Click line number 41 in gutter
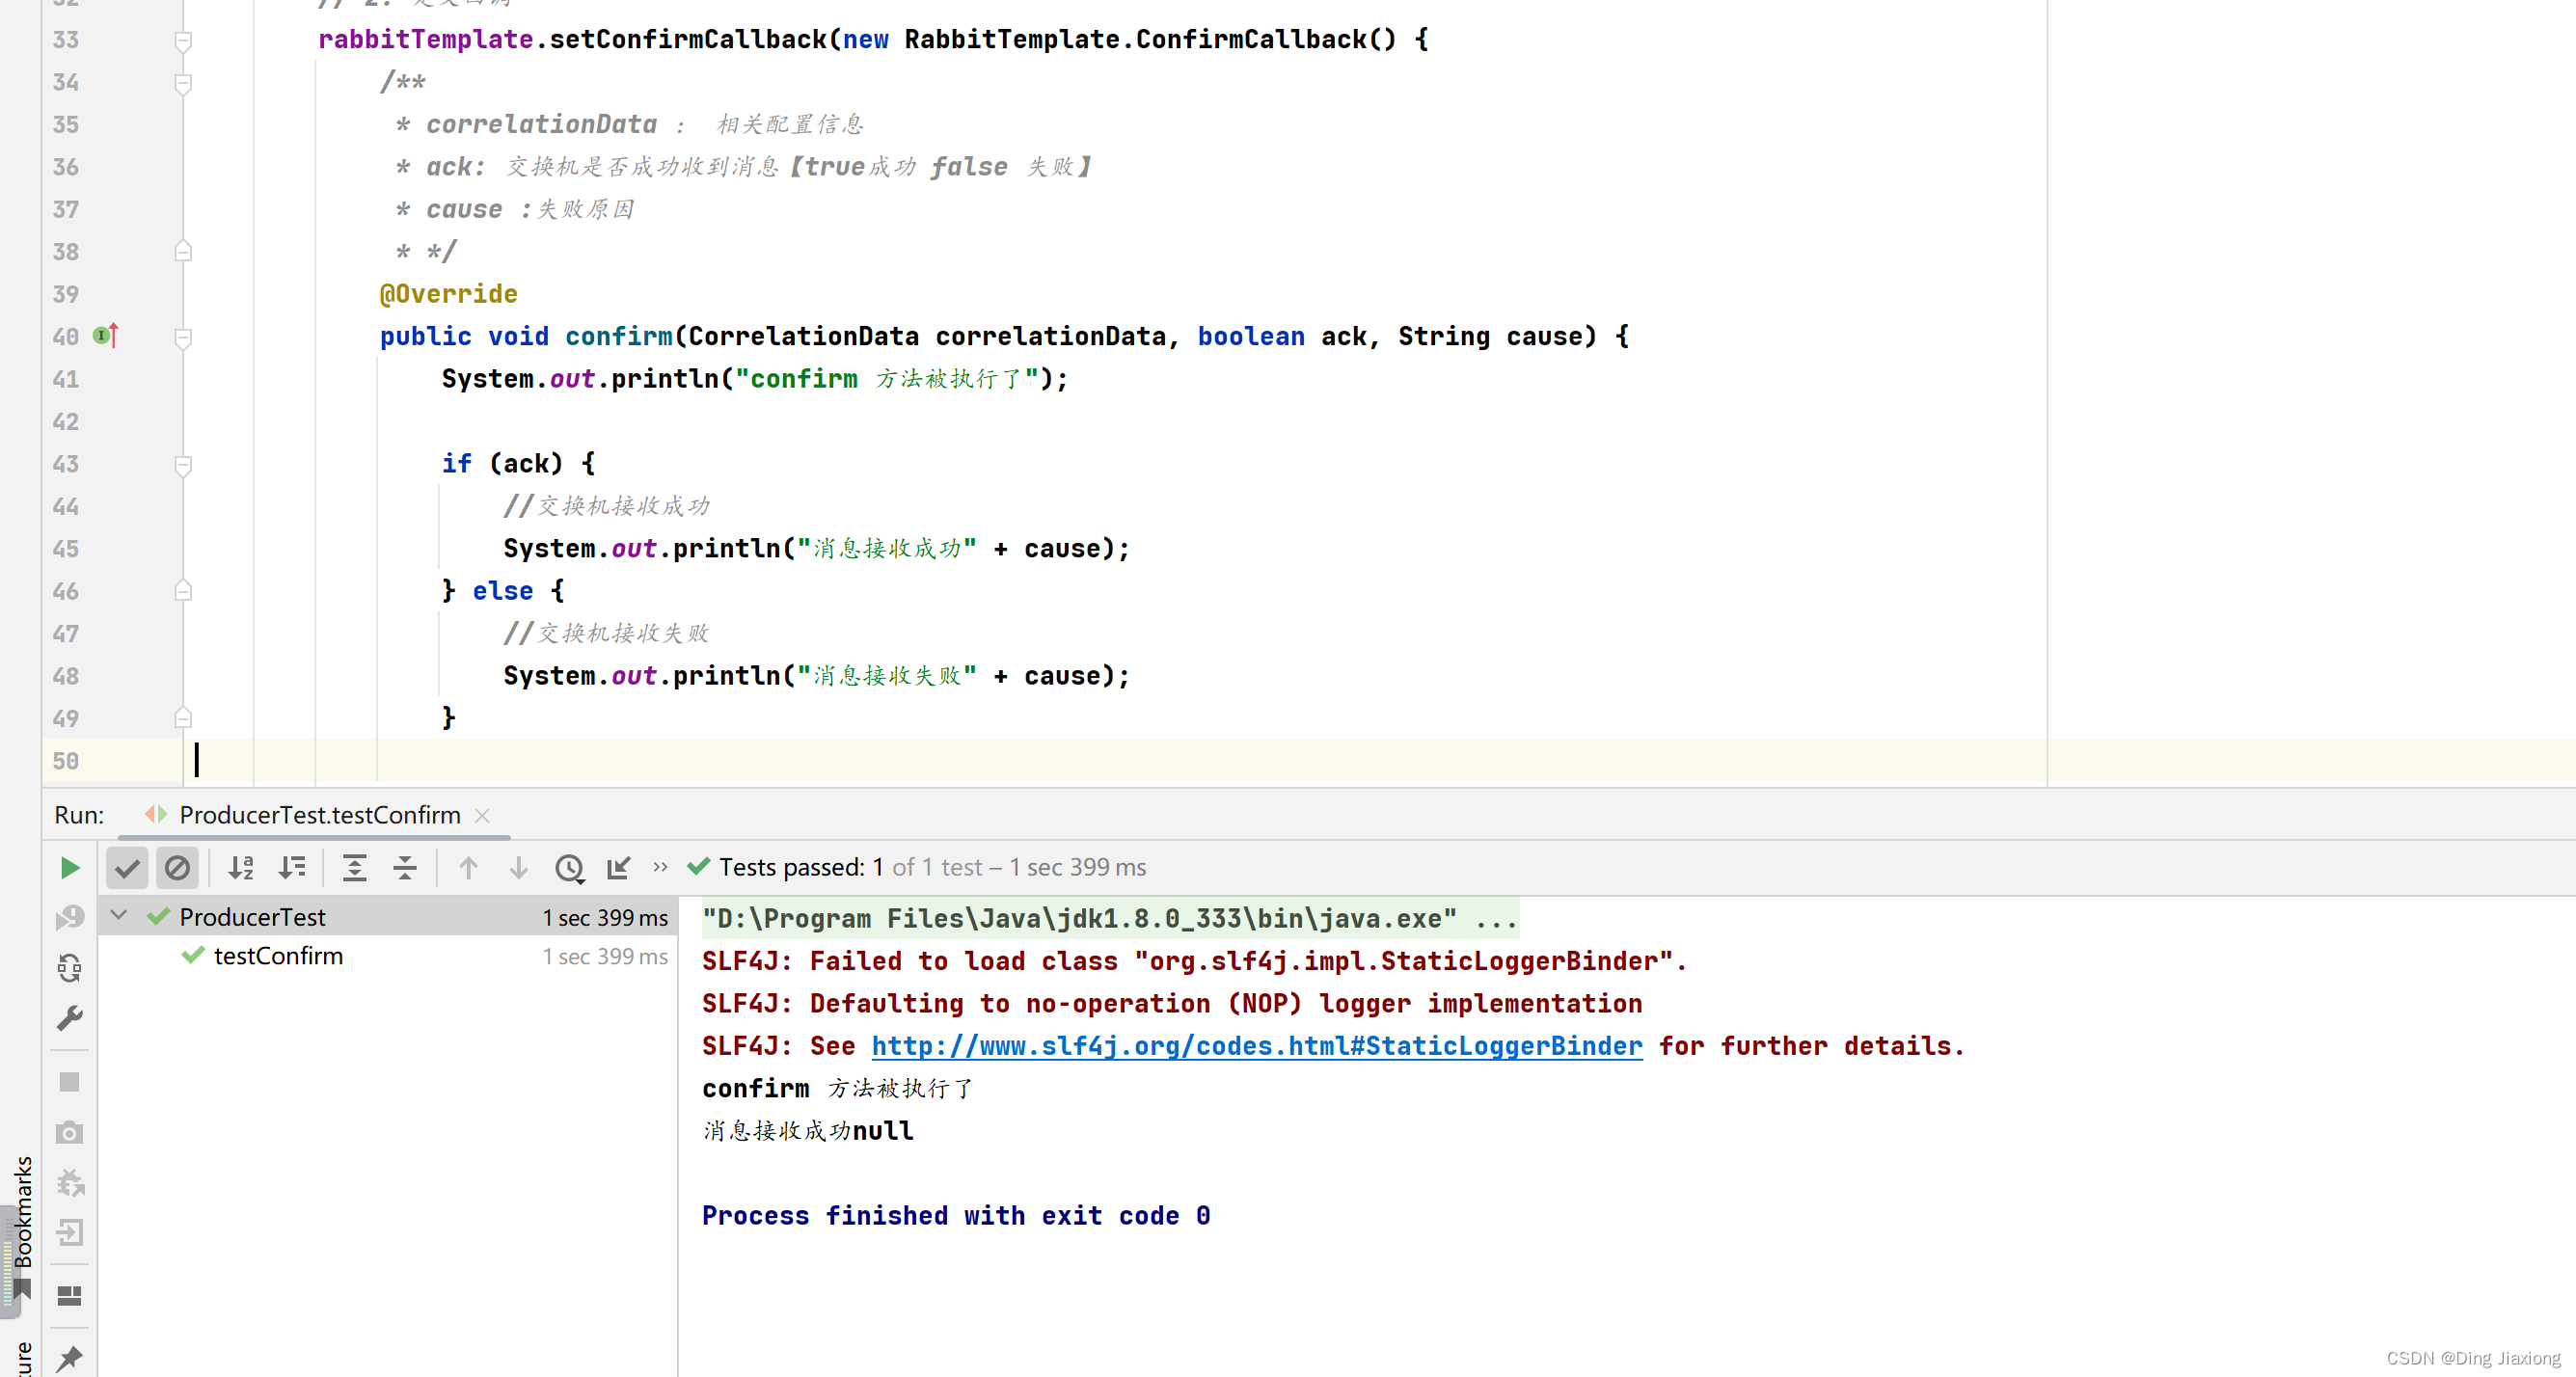The image size is (2576, 1377). click(x=66, y=379)
